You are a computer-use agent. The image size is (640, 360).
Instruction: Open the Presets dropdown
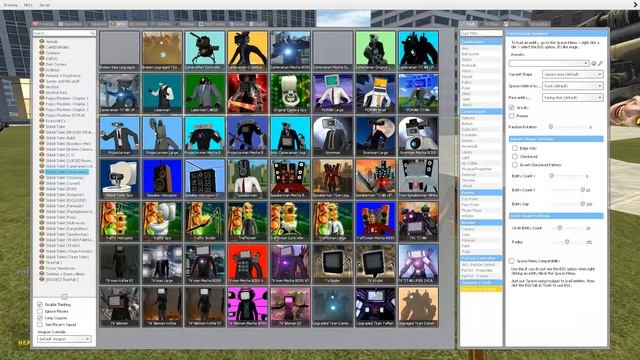(x=549, y=63)
